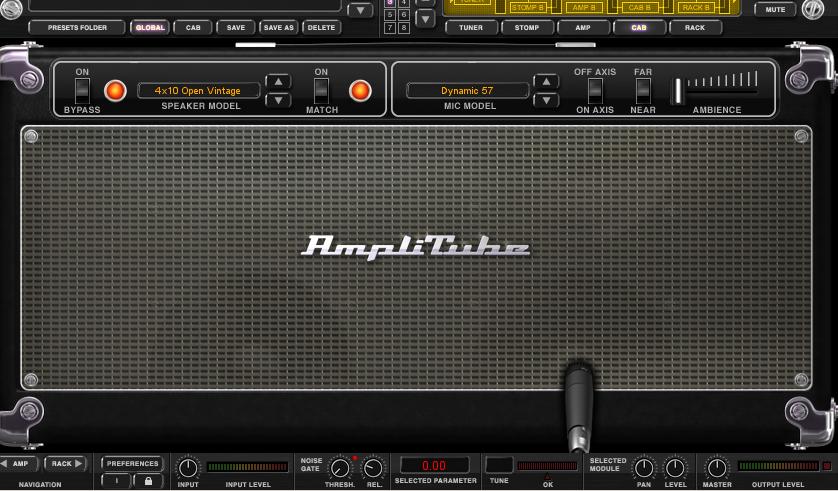
Task: Open the Dynamic 57 mic selector
Action: point(467,91)
